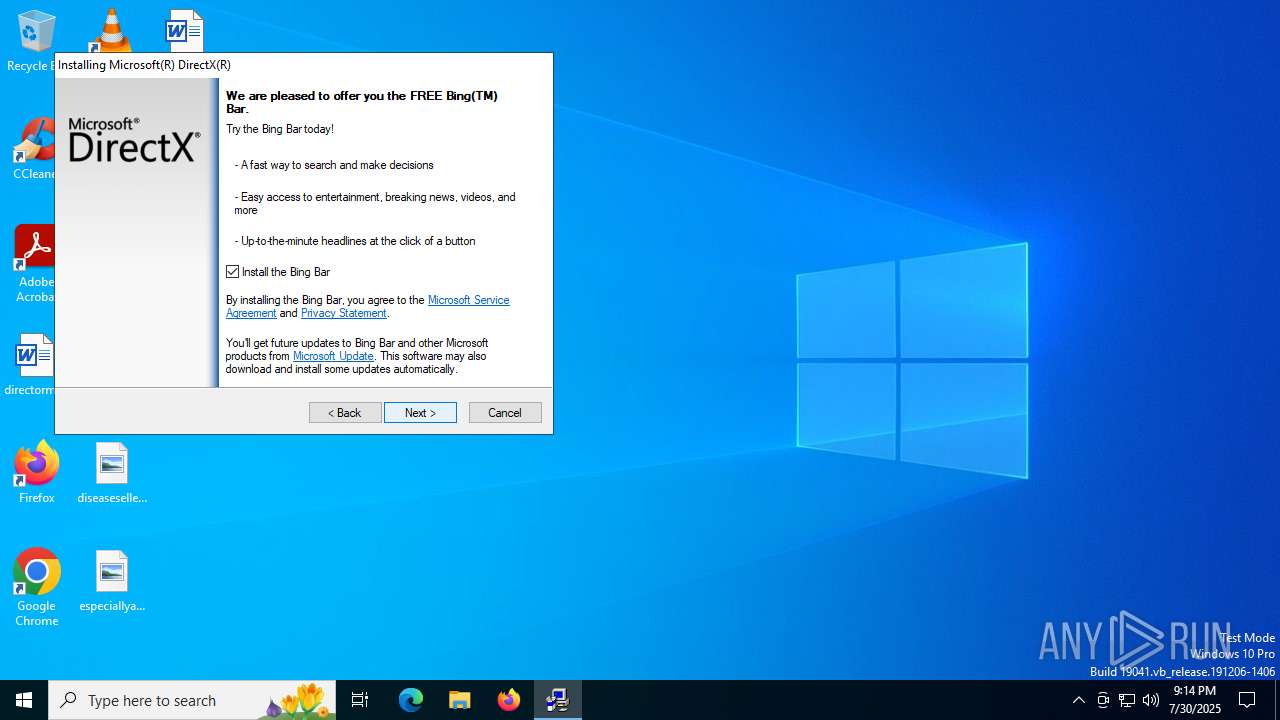Launch Microsoft Edge from the taskbar
Image resolution: width=1280 pixels, height=720 pixels.
click(x=411, y=700)
